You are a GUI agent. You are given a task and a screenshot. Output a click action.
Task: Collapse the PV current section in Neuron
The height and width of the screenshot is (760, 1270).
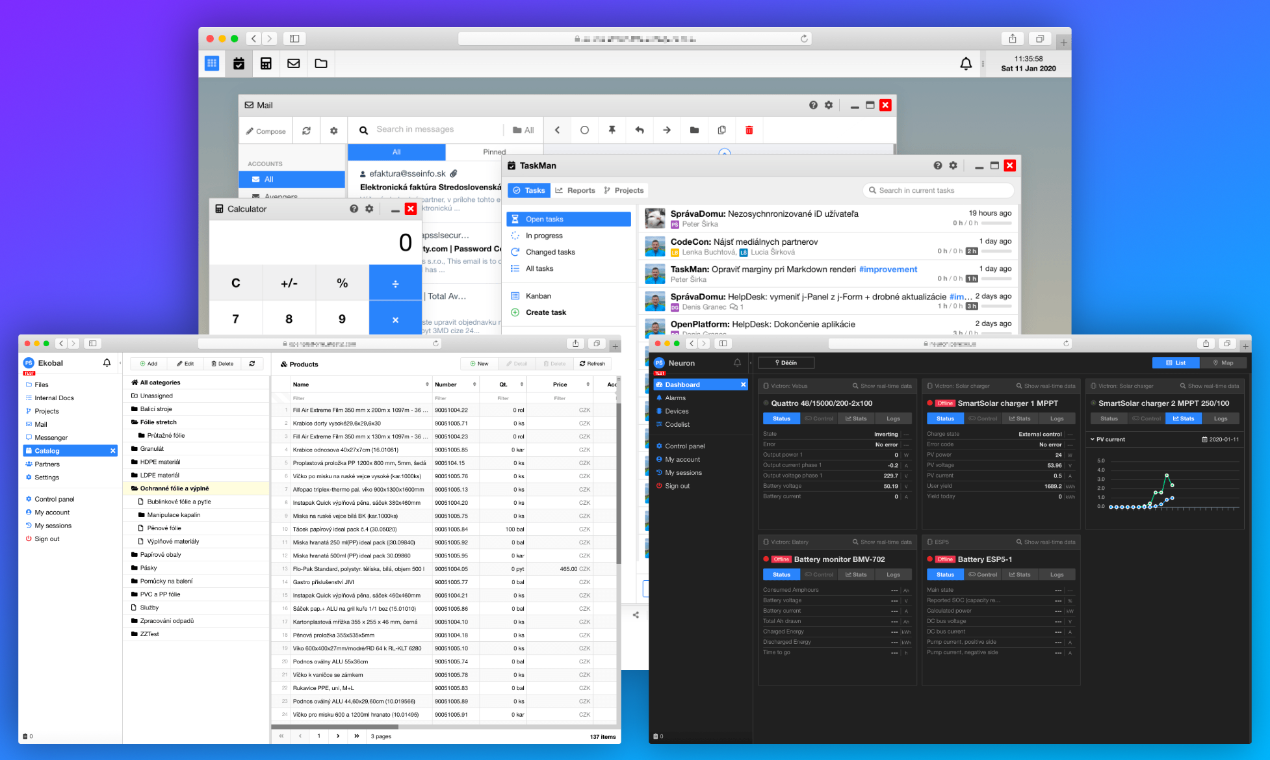pyautogui.click(x=1092, y=439)
